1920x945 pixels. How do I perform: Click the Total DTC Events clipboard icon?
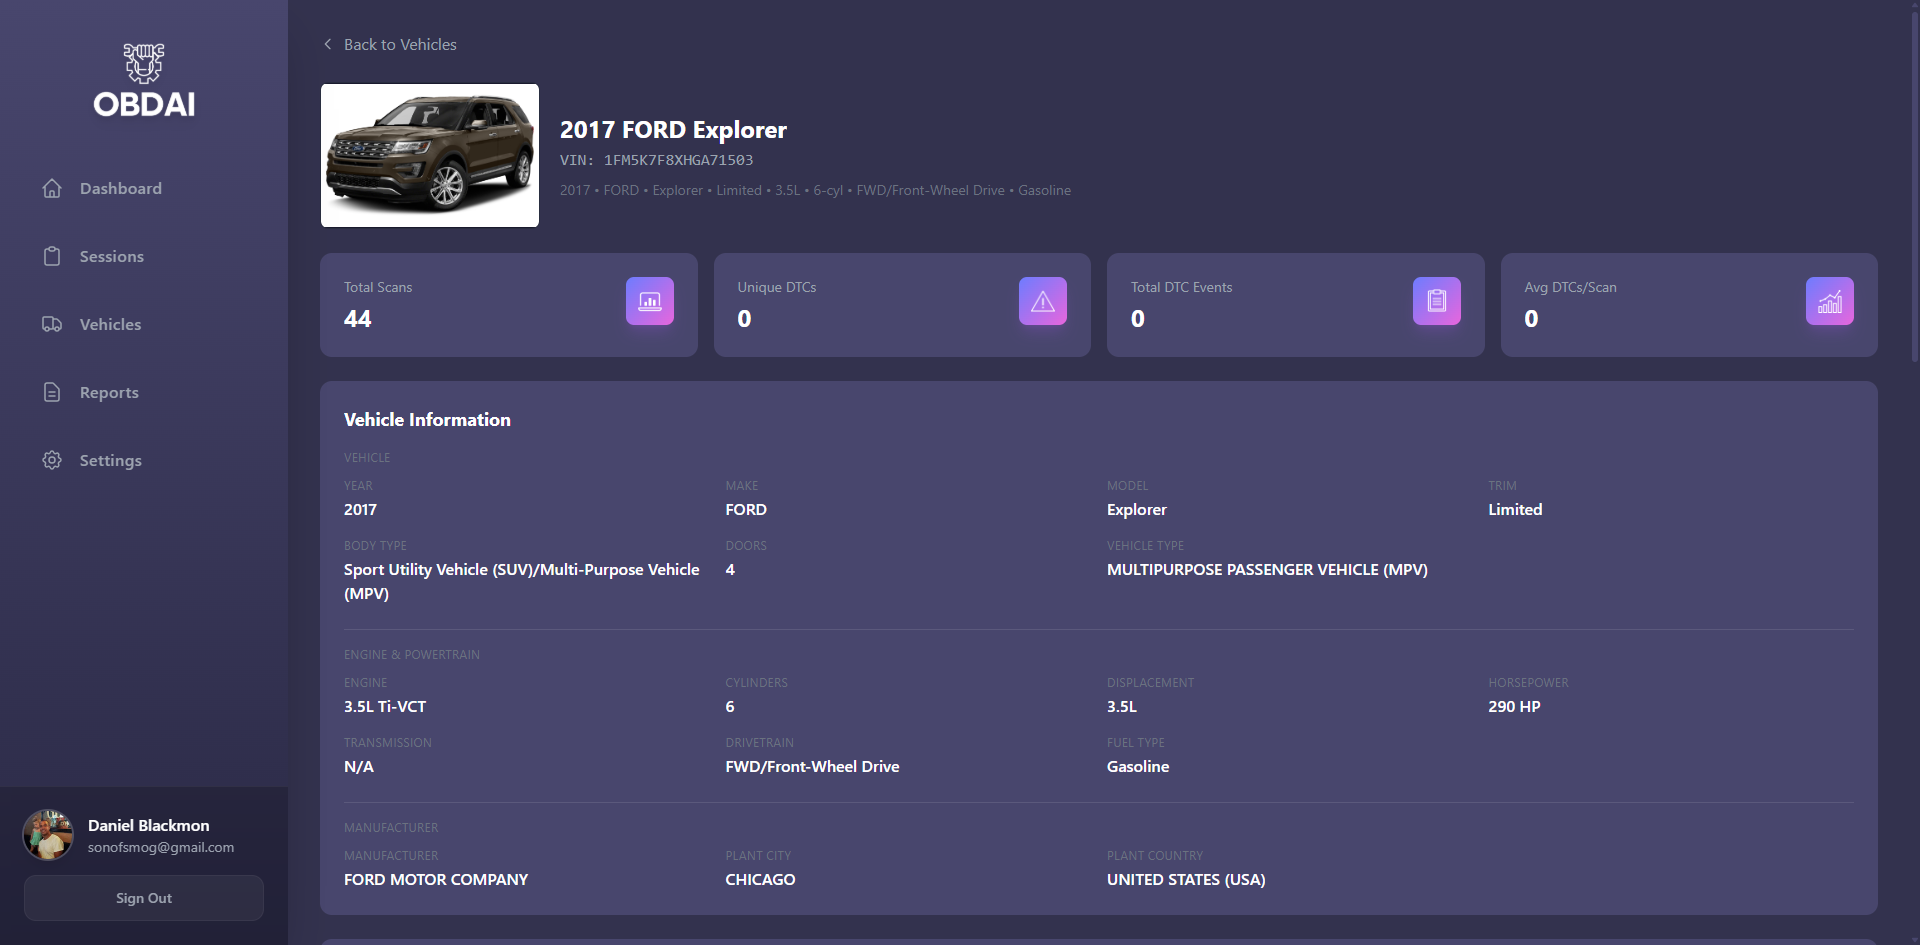(1437, 301)
